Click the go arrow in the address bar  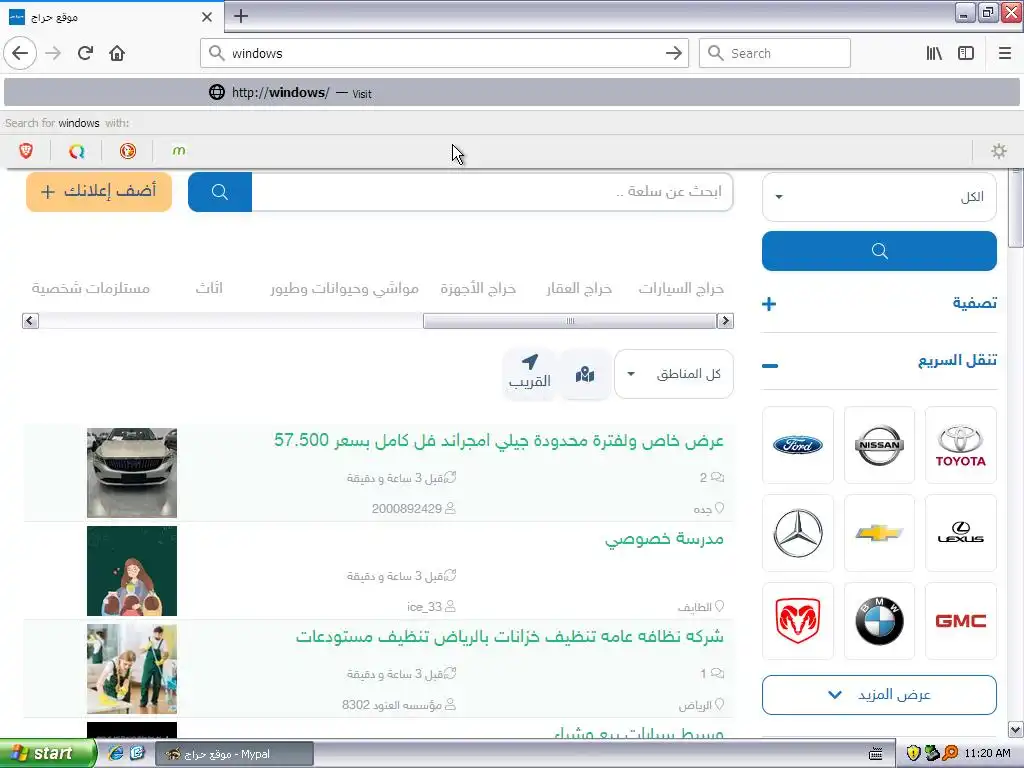tap(673, 53)
